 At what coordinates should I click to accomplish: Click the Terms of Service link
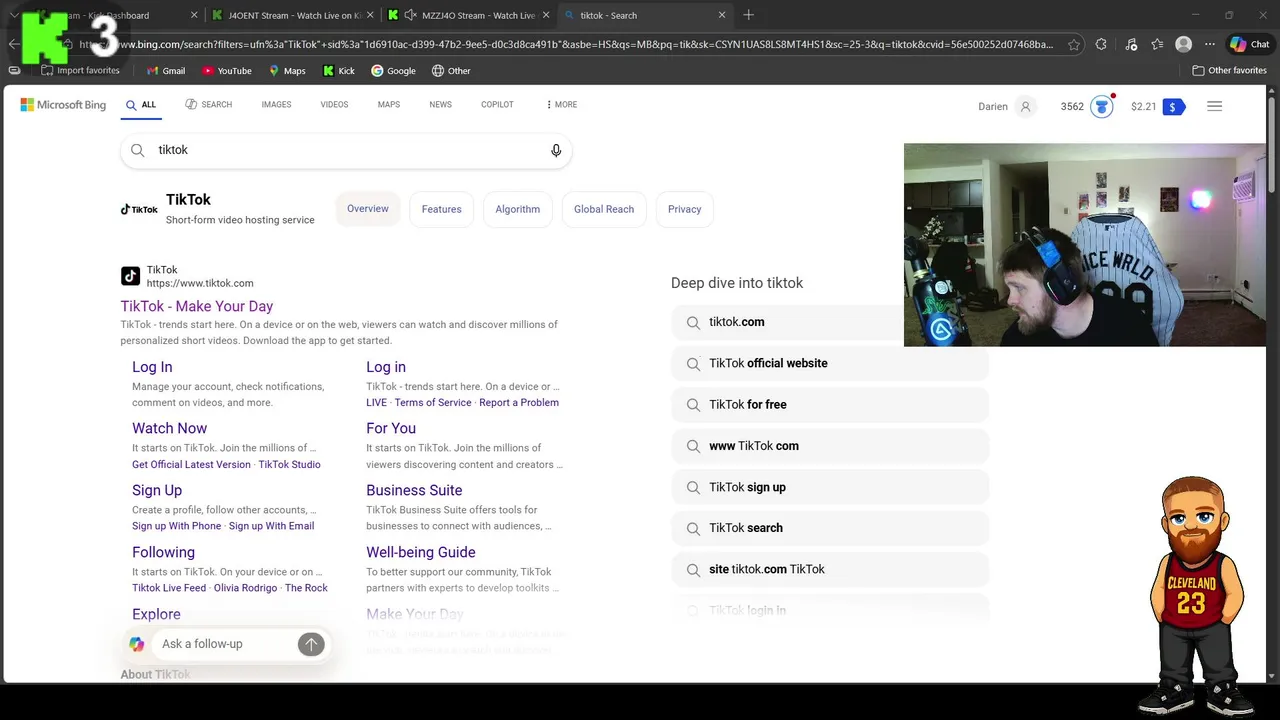click(x=433, y=403)
